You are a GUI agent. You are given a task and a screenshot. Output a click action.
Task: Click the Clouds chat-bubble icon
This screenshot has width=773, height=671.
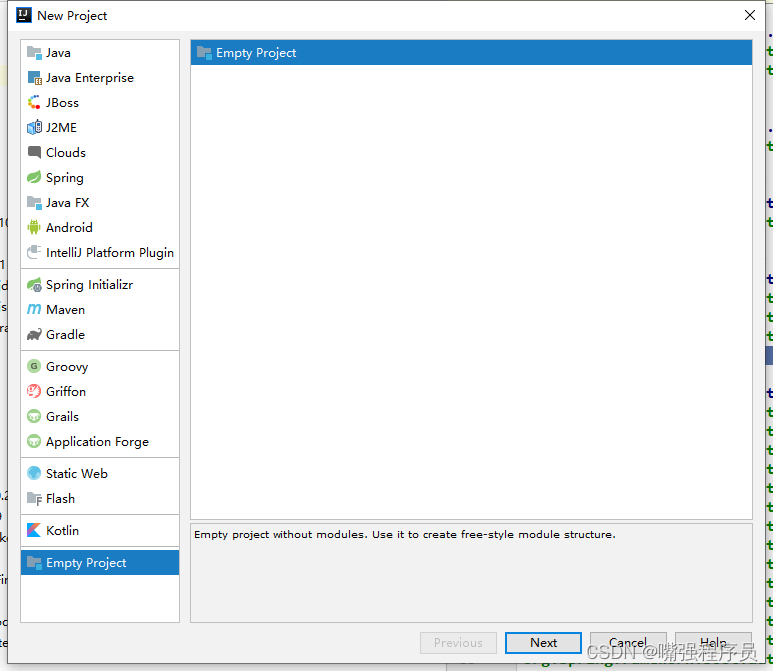(x=34, y=152)
